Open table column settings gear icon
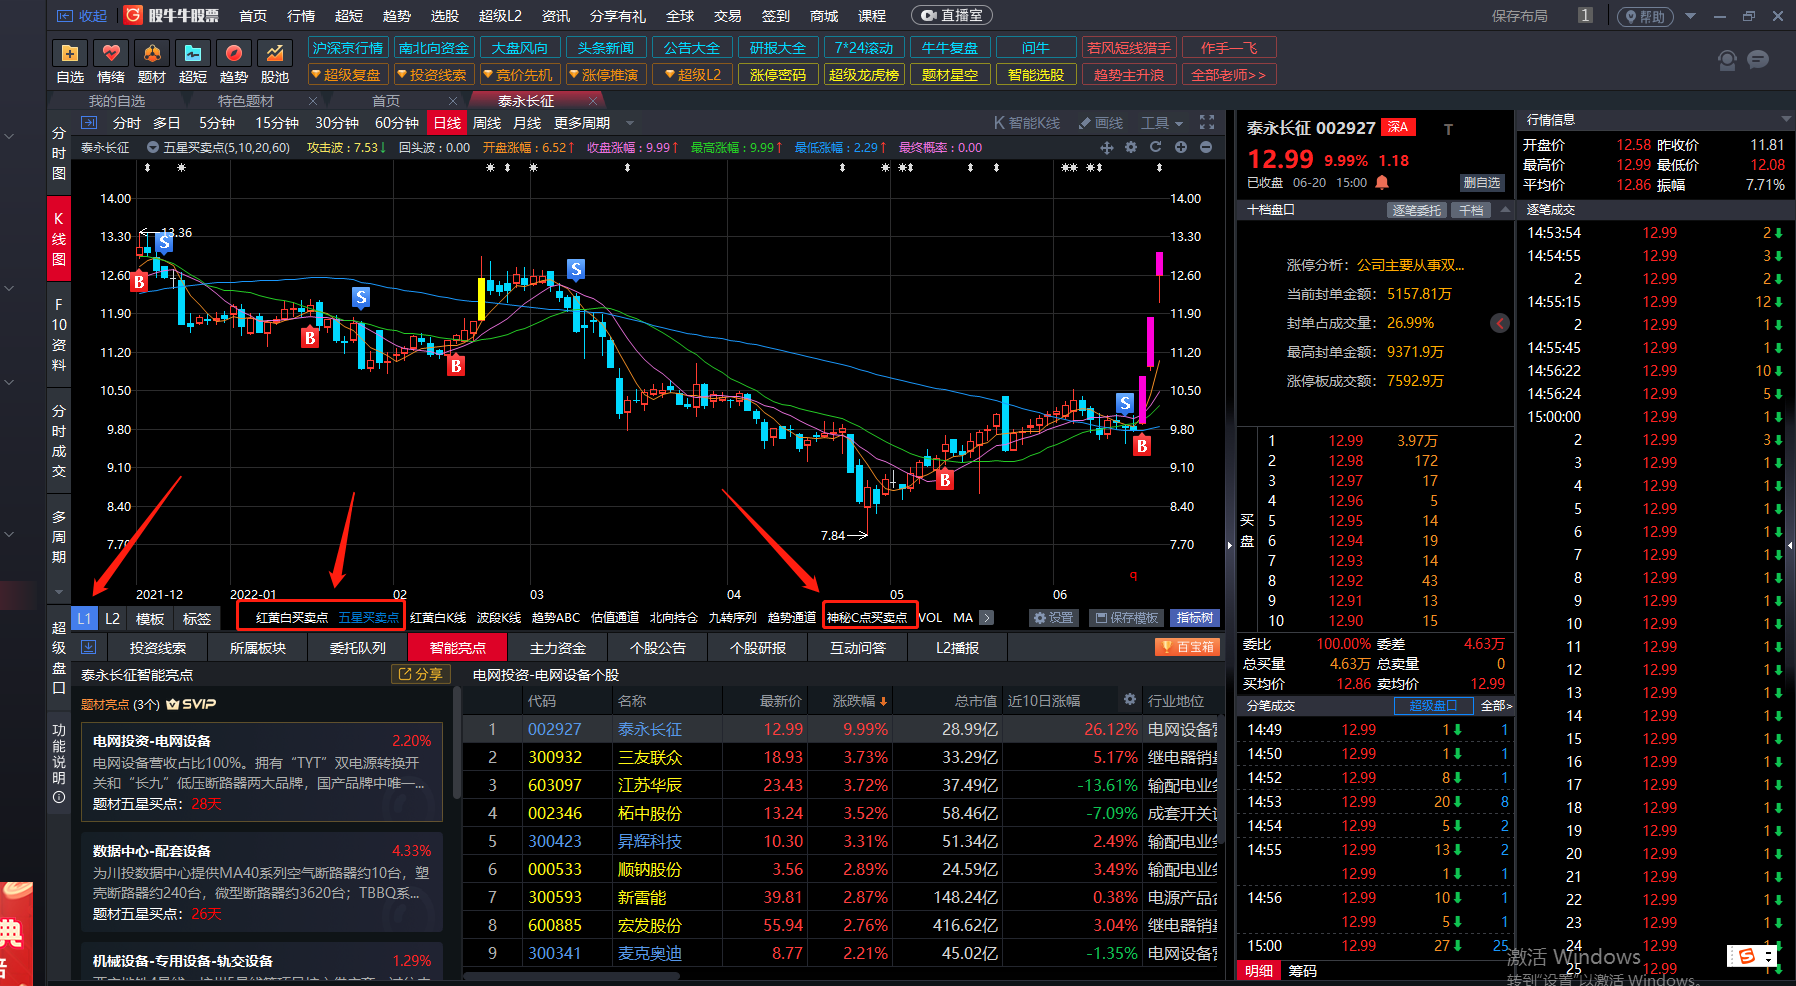 1130,699
